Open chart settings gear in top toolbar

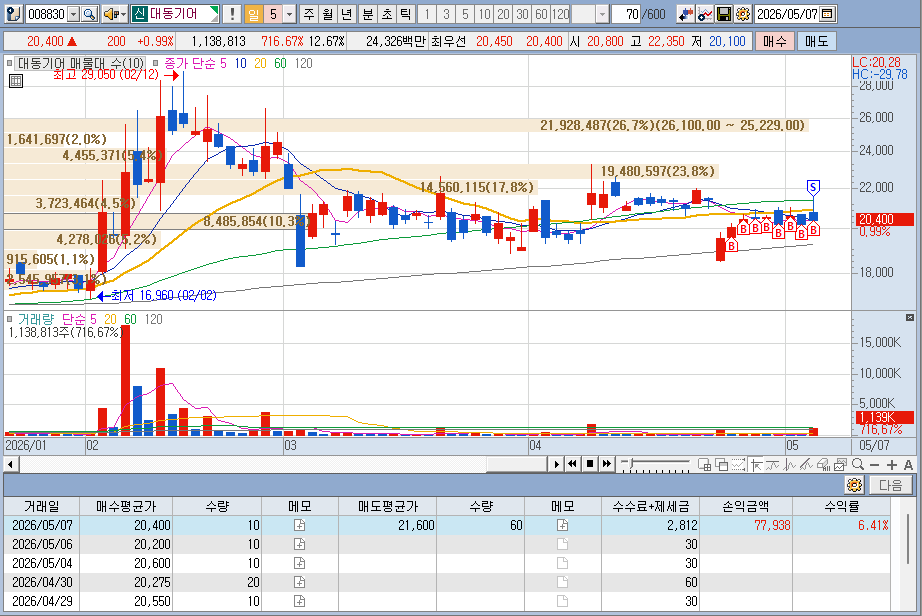coord(743,14)
